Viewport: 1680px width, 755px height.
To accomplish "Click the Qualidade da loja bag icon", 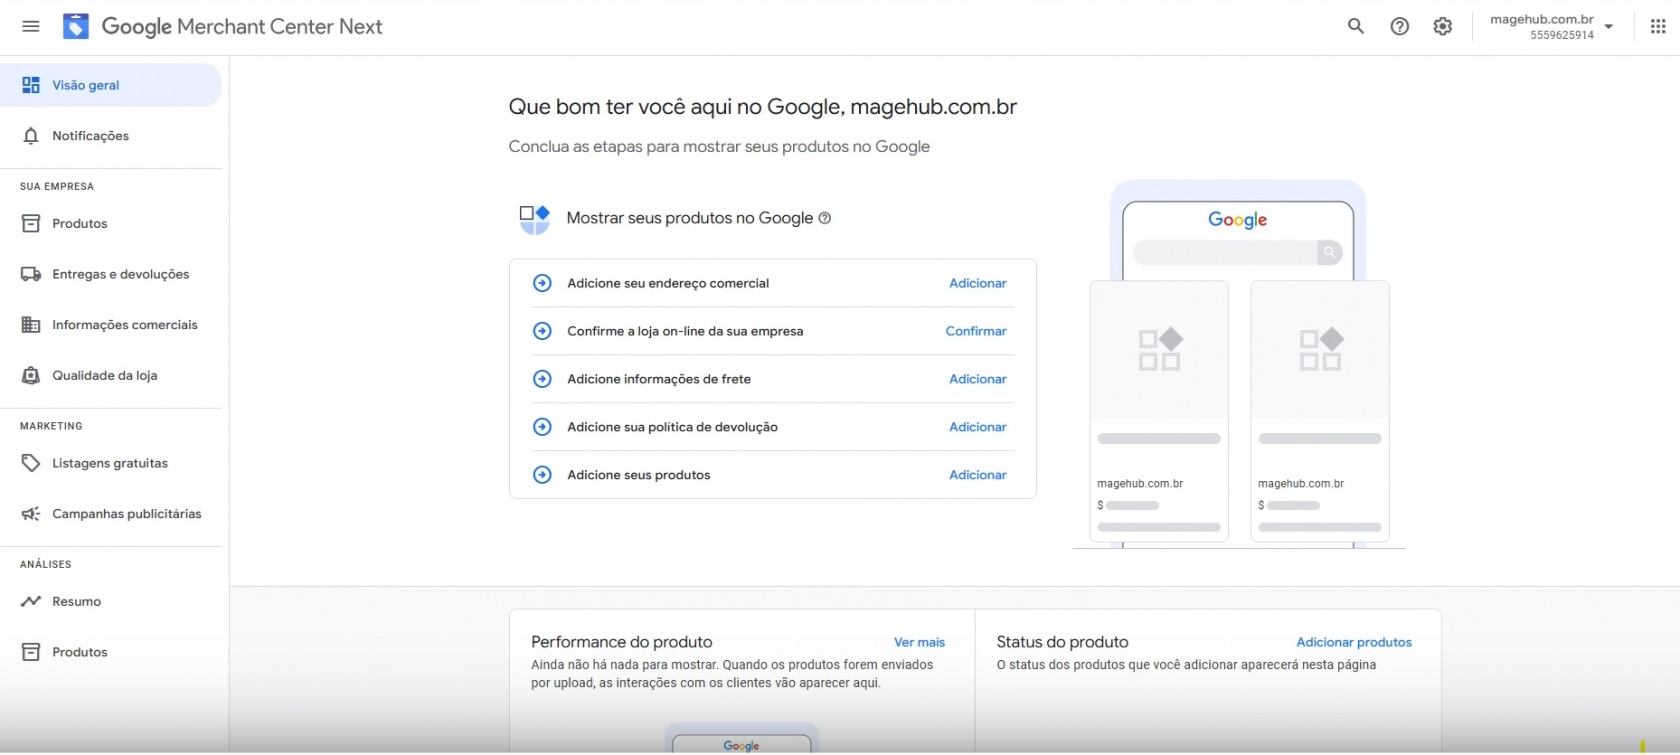I will [31, 375].
